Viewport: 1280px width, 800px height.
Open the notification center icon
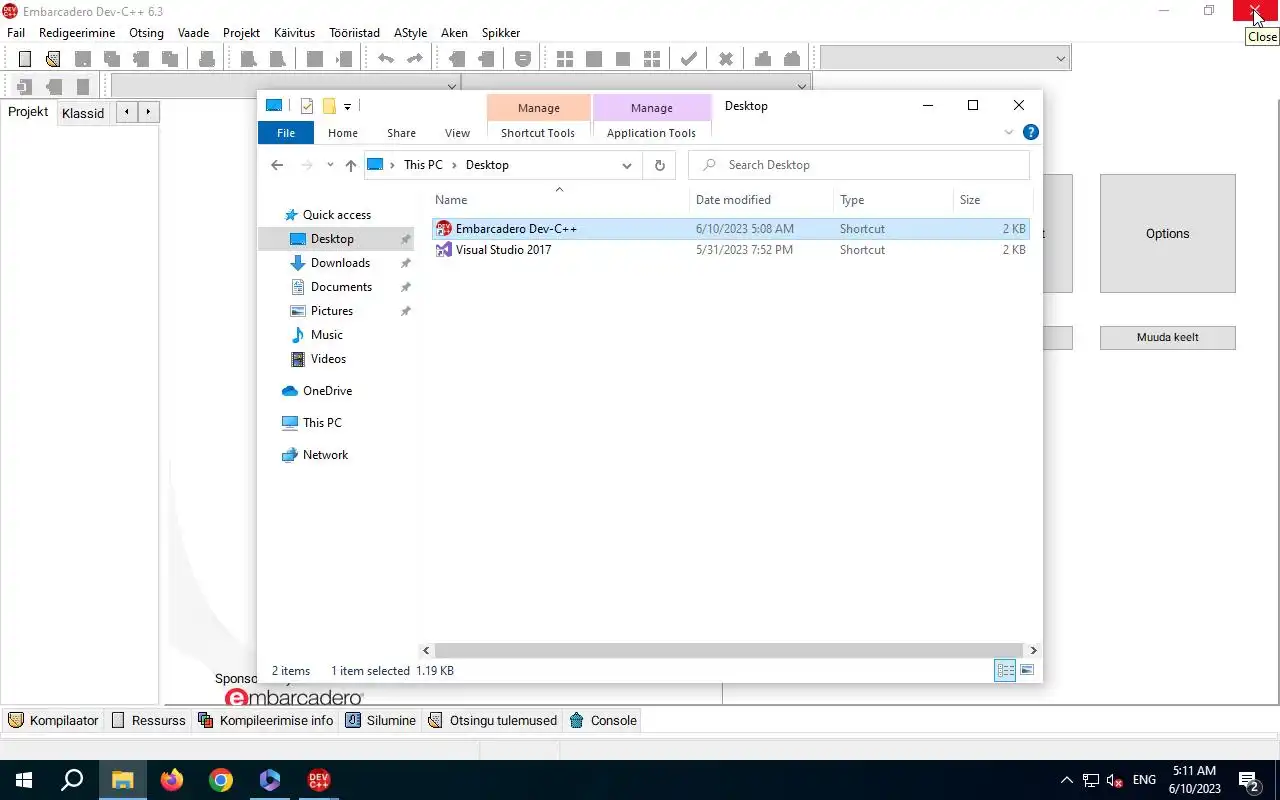click(x=1249, y=780)
